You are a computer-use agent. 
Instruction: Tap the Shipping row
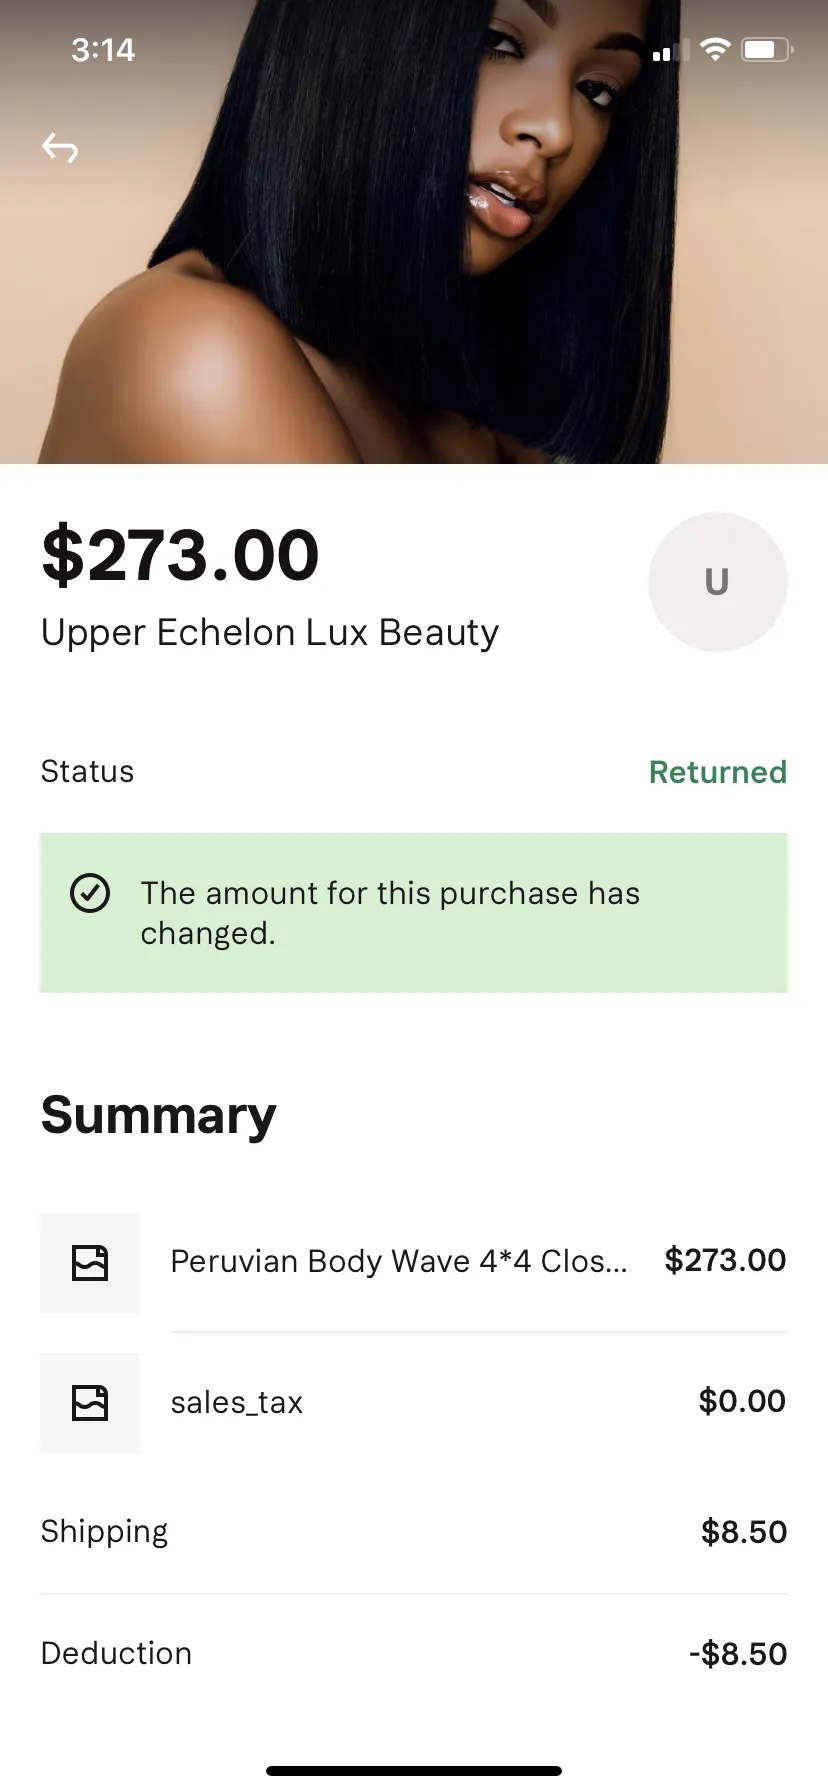[414, 1532]
